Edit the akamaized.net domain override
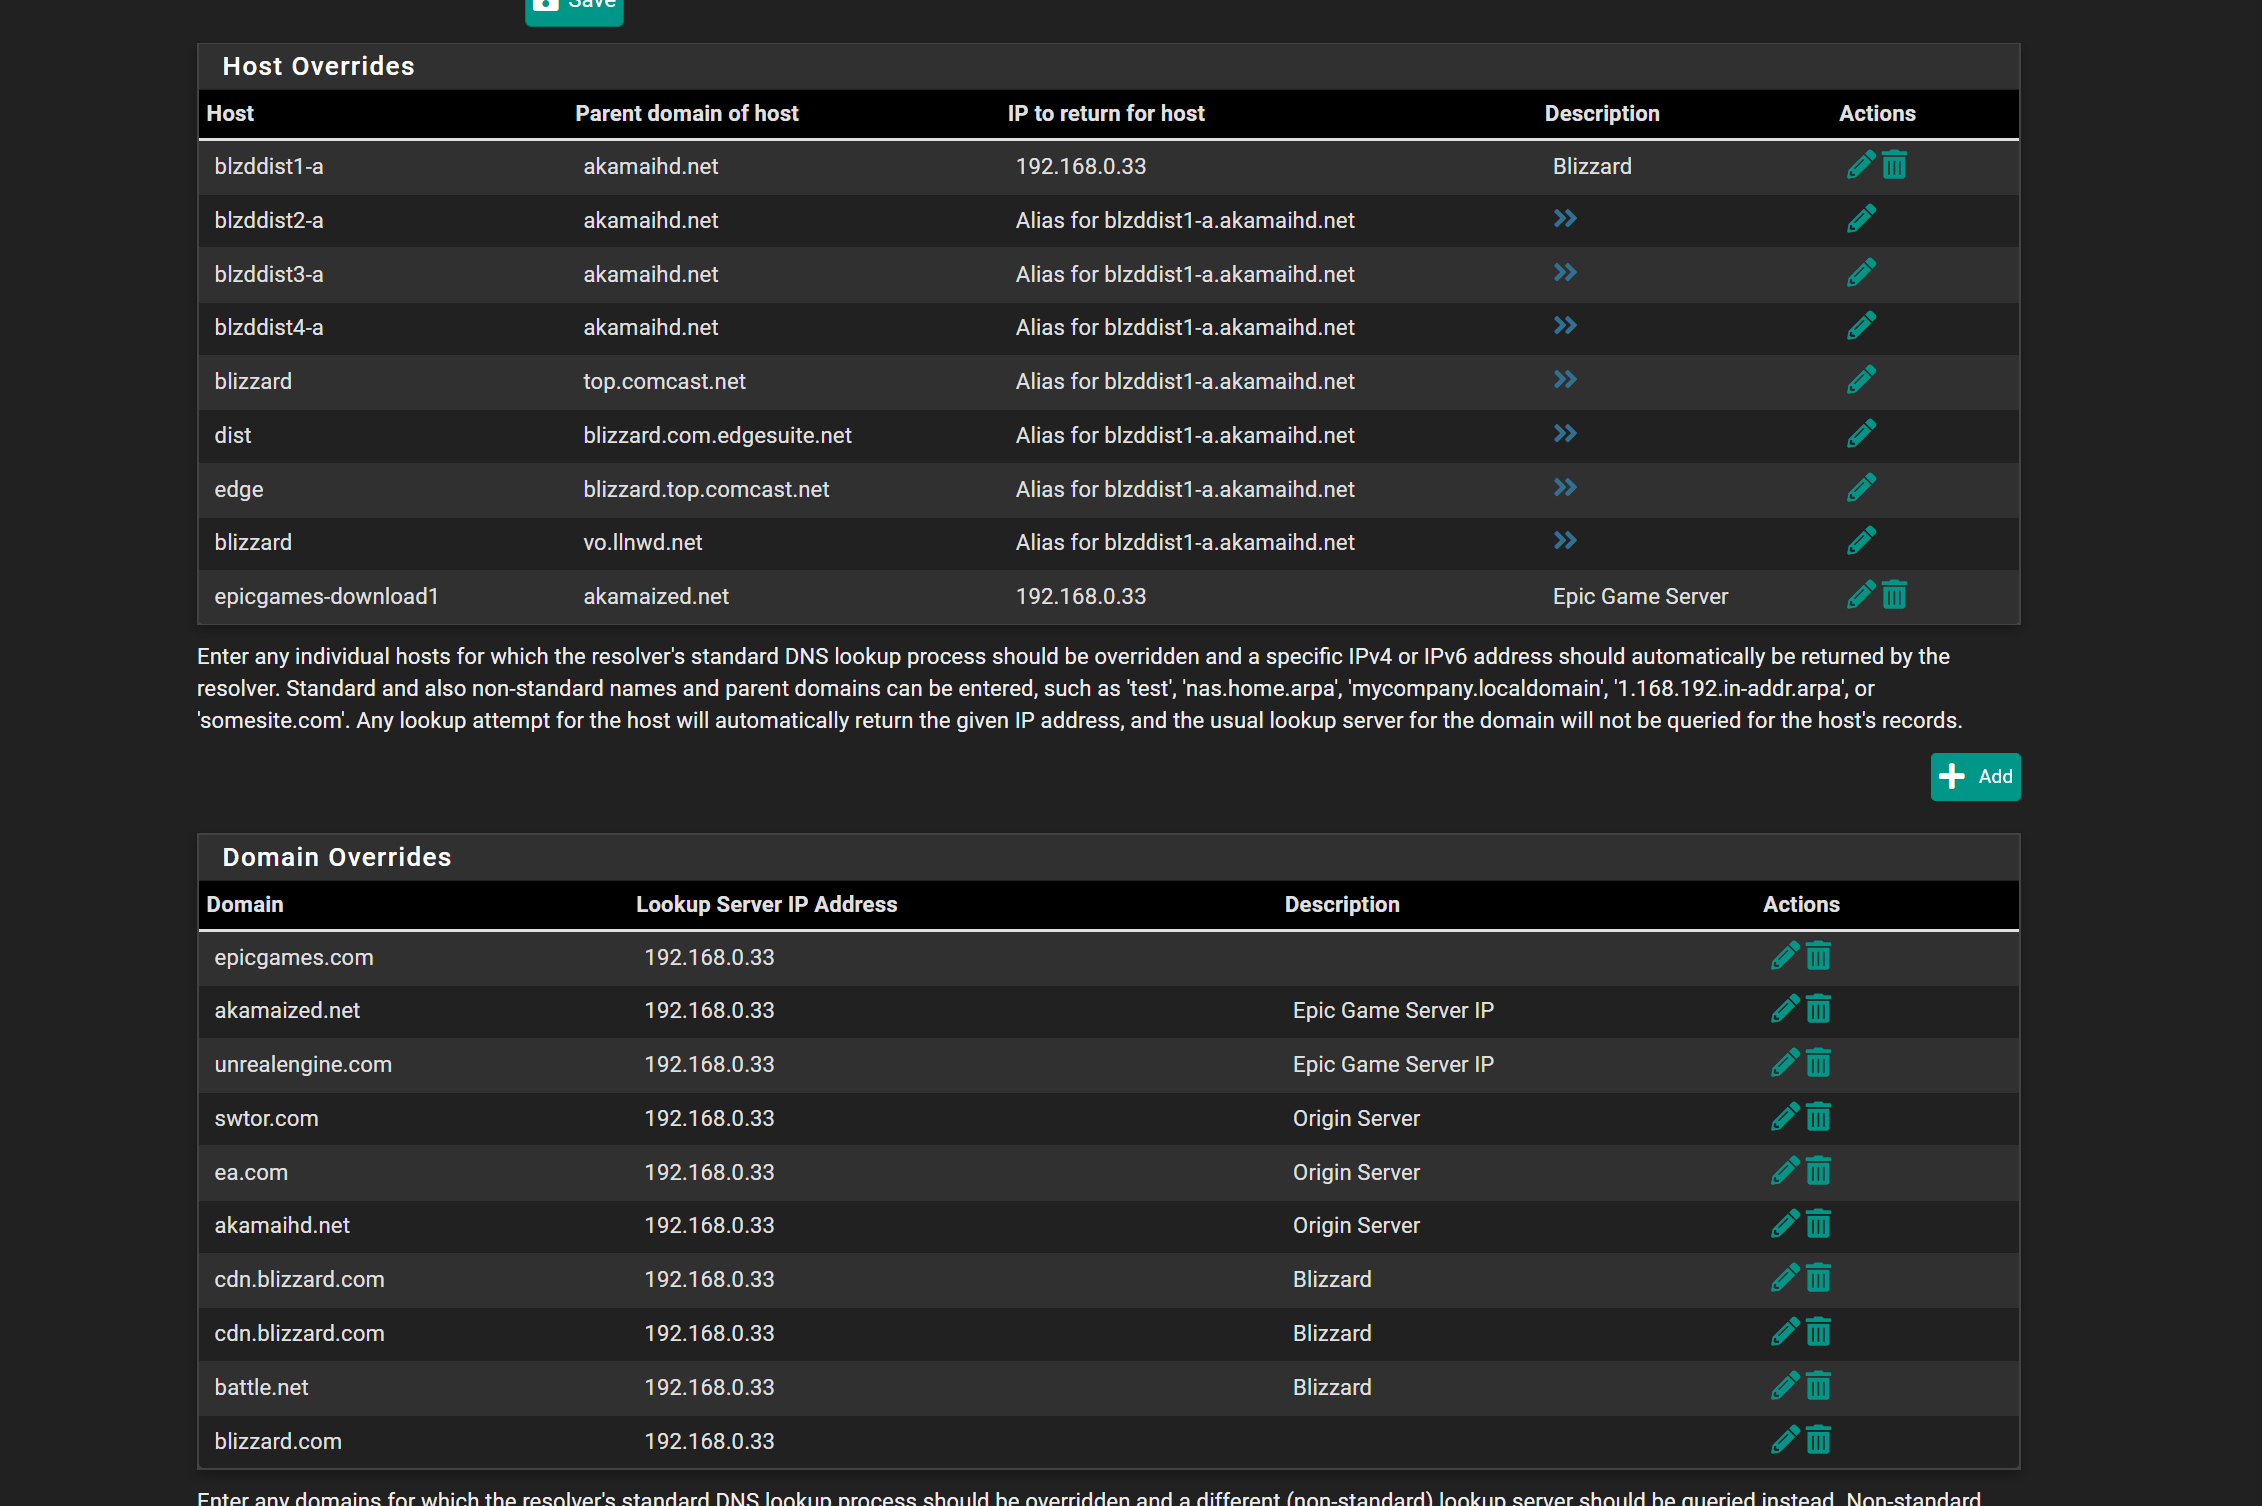This screenshot has height=1506, width=2262. [x=1784, y=1009]
